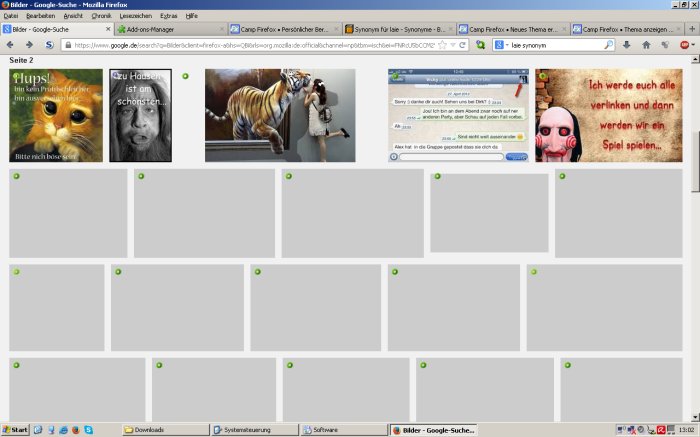Open the Windows Start menu
Screen dimensions: 700x437
point(15,429)
